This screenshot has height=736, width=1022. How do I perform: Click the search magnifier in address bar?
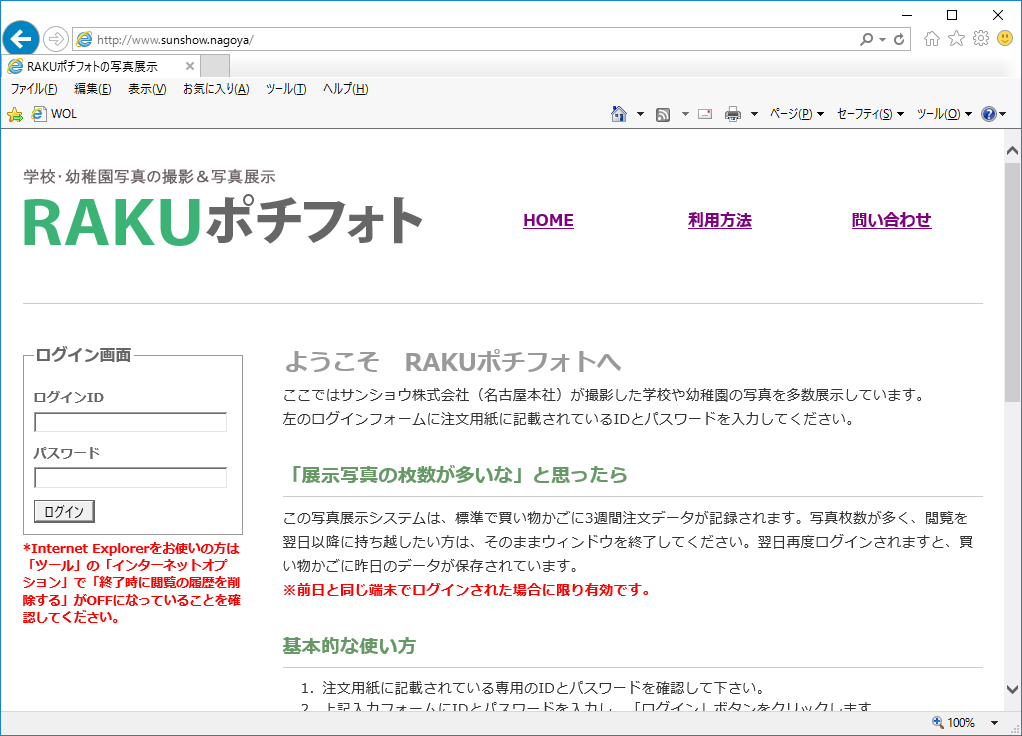click(866, 39)
